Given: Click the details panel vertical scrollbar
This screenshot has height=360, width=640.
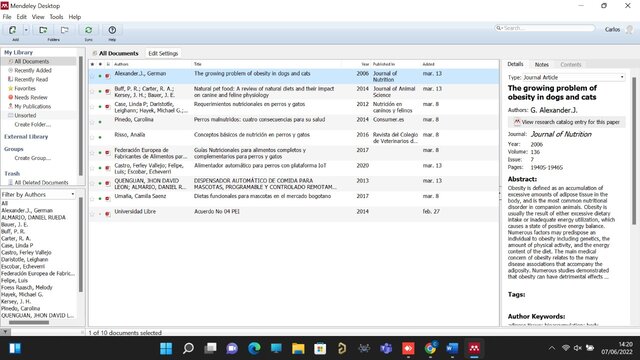Looking at the screenshot, I should 634,151.
